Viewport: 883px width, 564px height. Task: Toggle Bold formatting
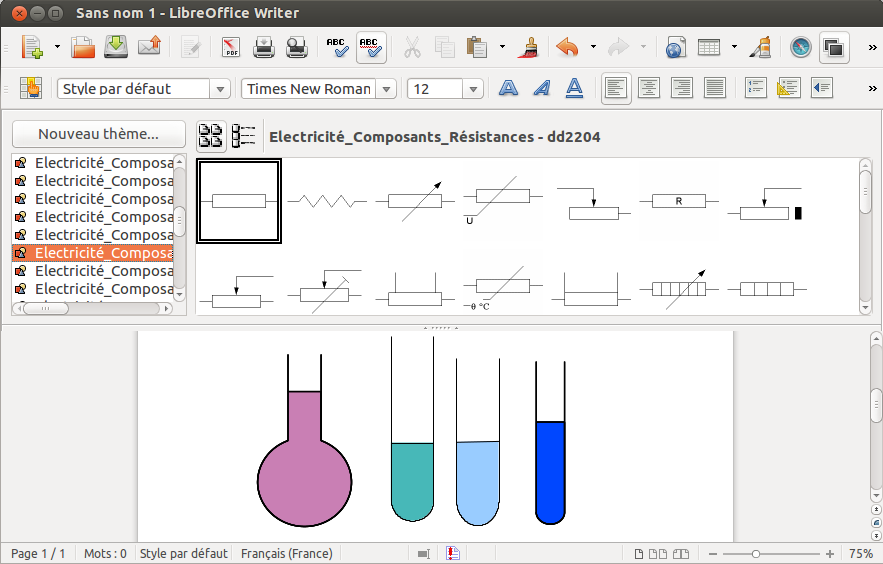(509, 88)
